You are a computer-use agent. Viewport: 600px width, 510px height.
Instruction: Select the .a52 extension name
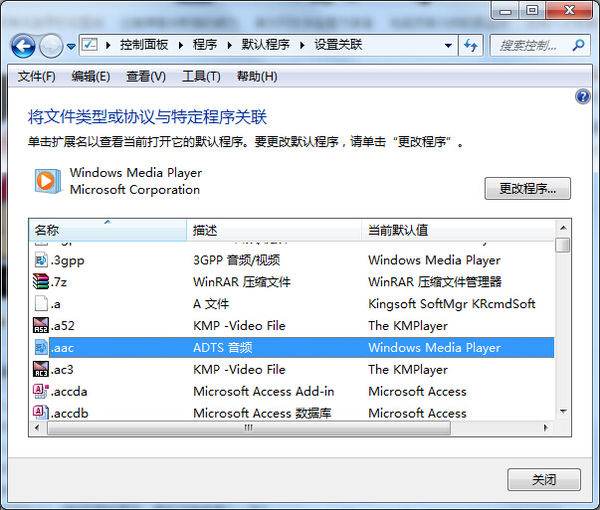63,326
